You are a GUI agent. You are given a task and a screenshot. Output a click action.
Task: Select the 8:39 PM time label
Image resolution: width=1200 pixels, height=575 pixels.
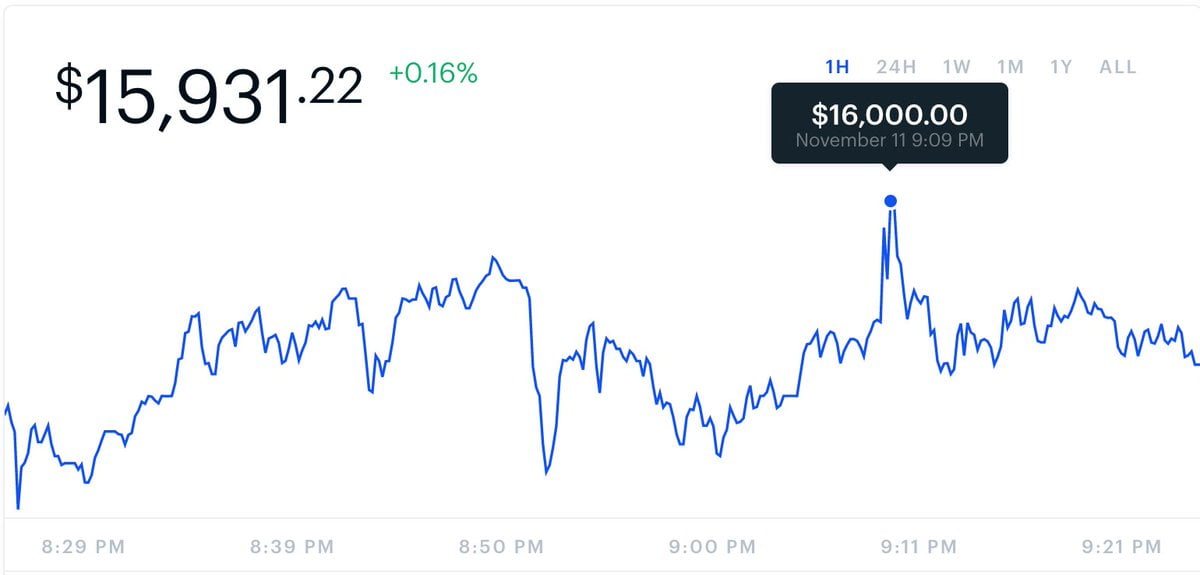pos(292,546)
